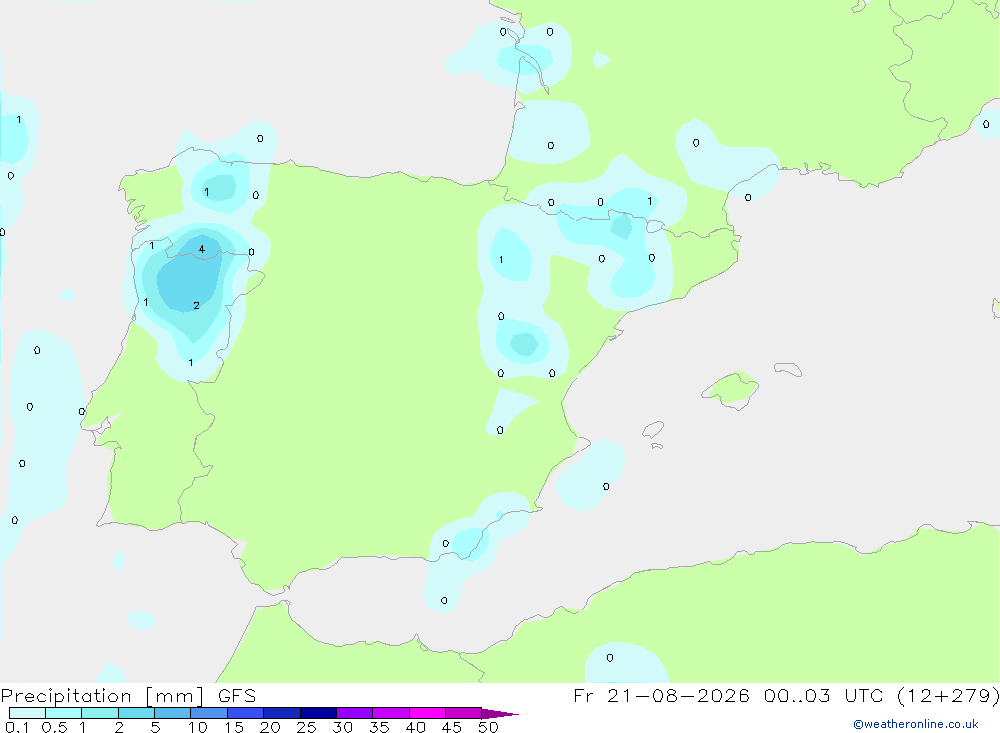Click the legend tick label '50'
The width and height of the screenshot is (1000, 733).
click(x=488, y=727)
